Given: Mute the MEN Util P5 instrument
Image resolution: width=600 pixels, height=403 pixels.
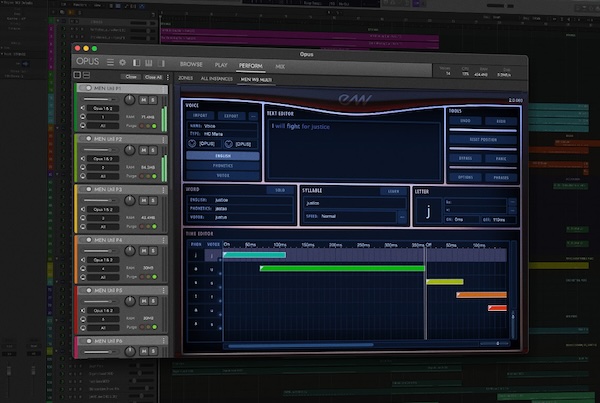Looking at the screenshot, I should tap(143, 301).
